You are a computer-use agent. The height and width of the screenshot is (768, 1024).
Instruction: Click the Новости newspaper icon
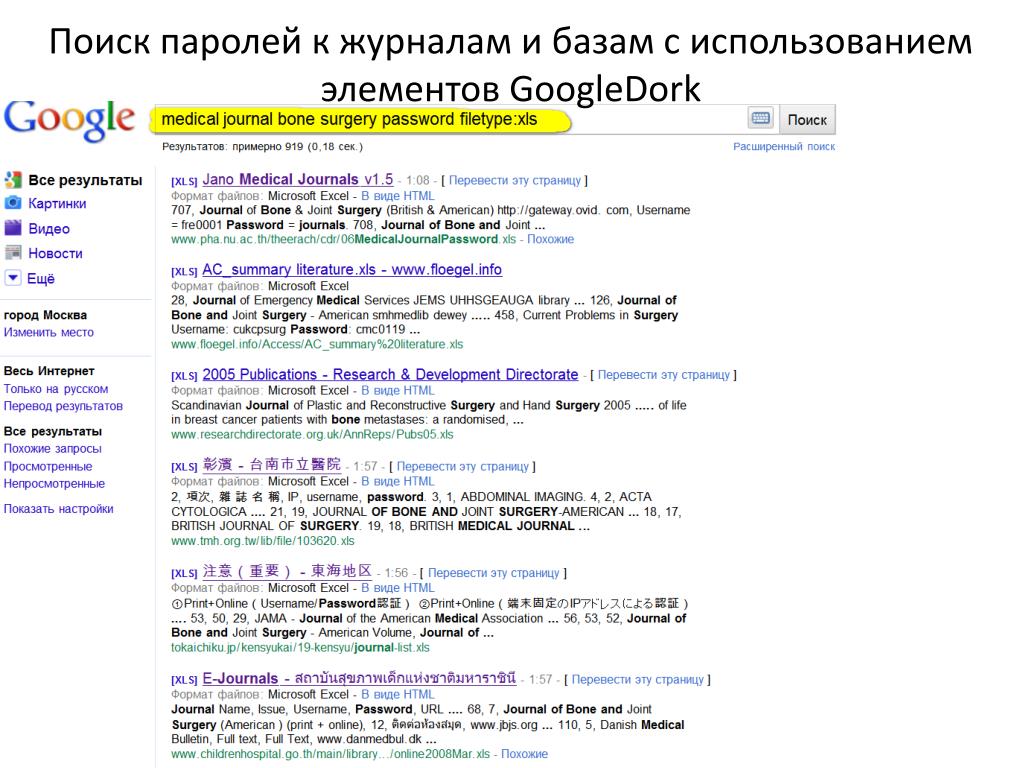click(12, 253)
